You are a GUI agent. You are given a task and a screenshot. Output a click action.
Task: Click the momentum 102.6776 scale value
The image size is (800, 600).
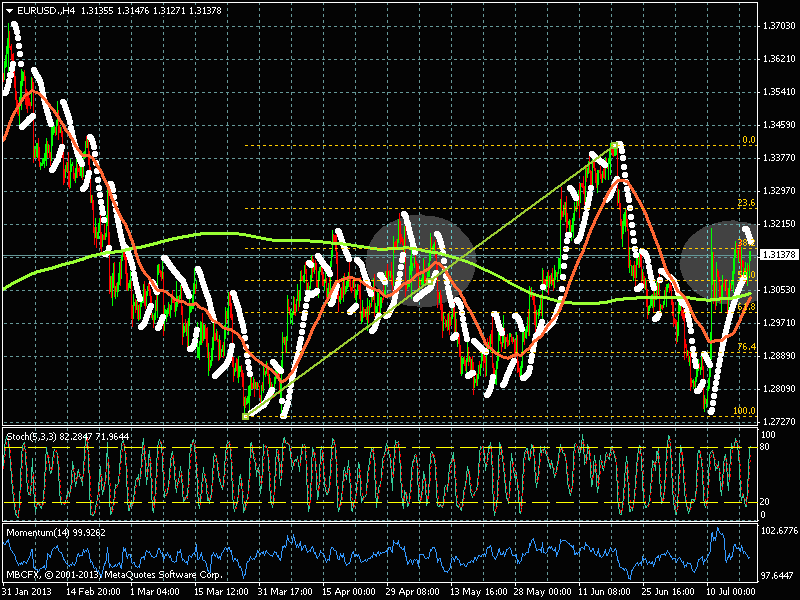(x=778, y=530)
